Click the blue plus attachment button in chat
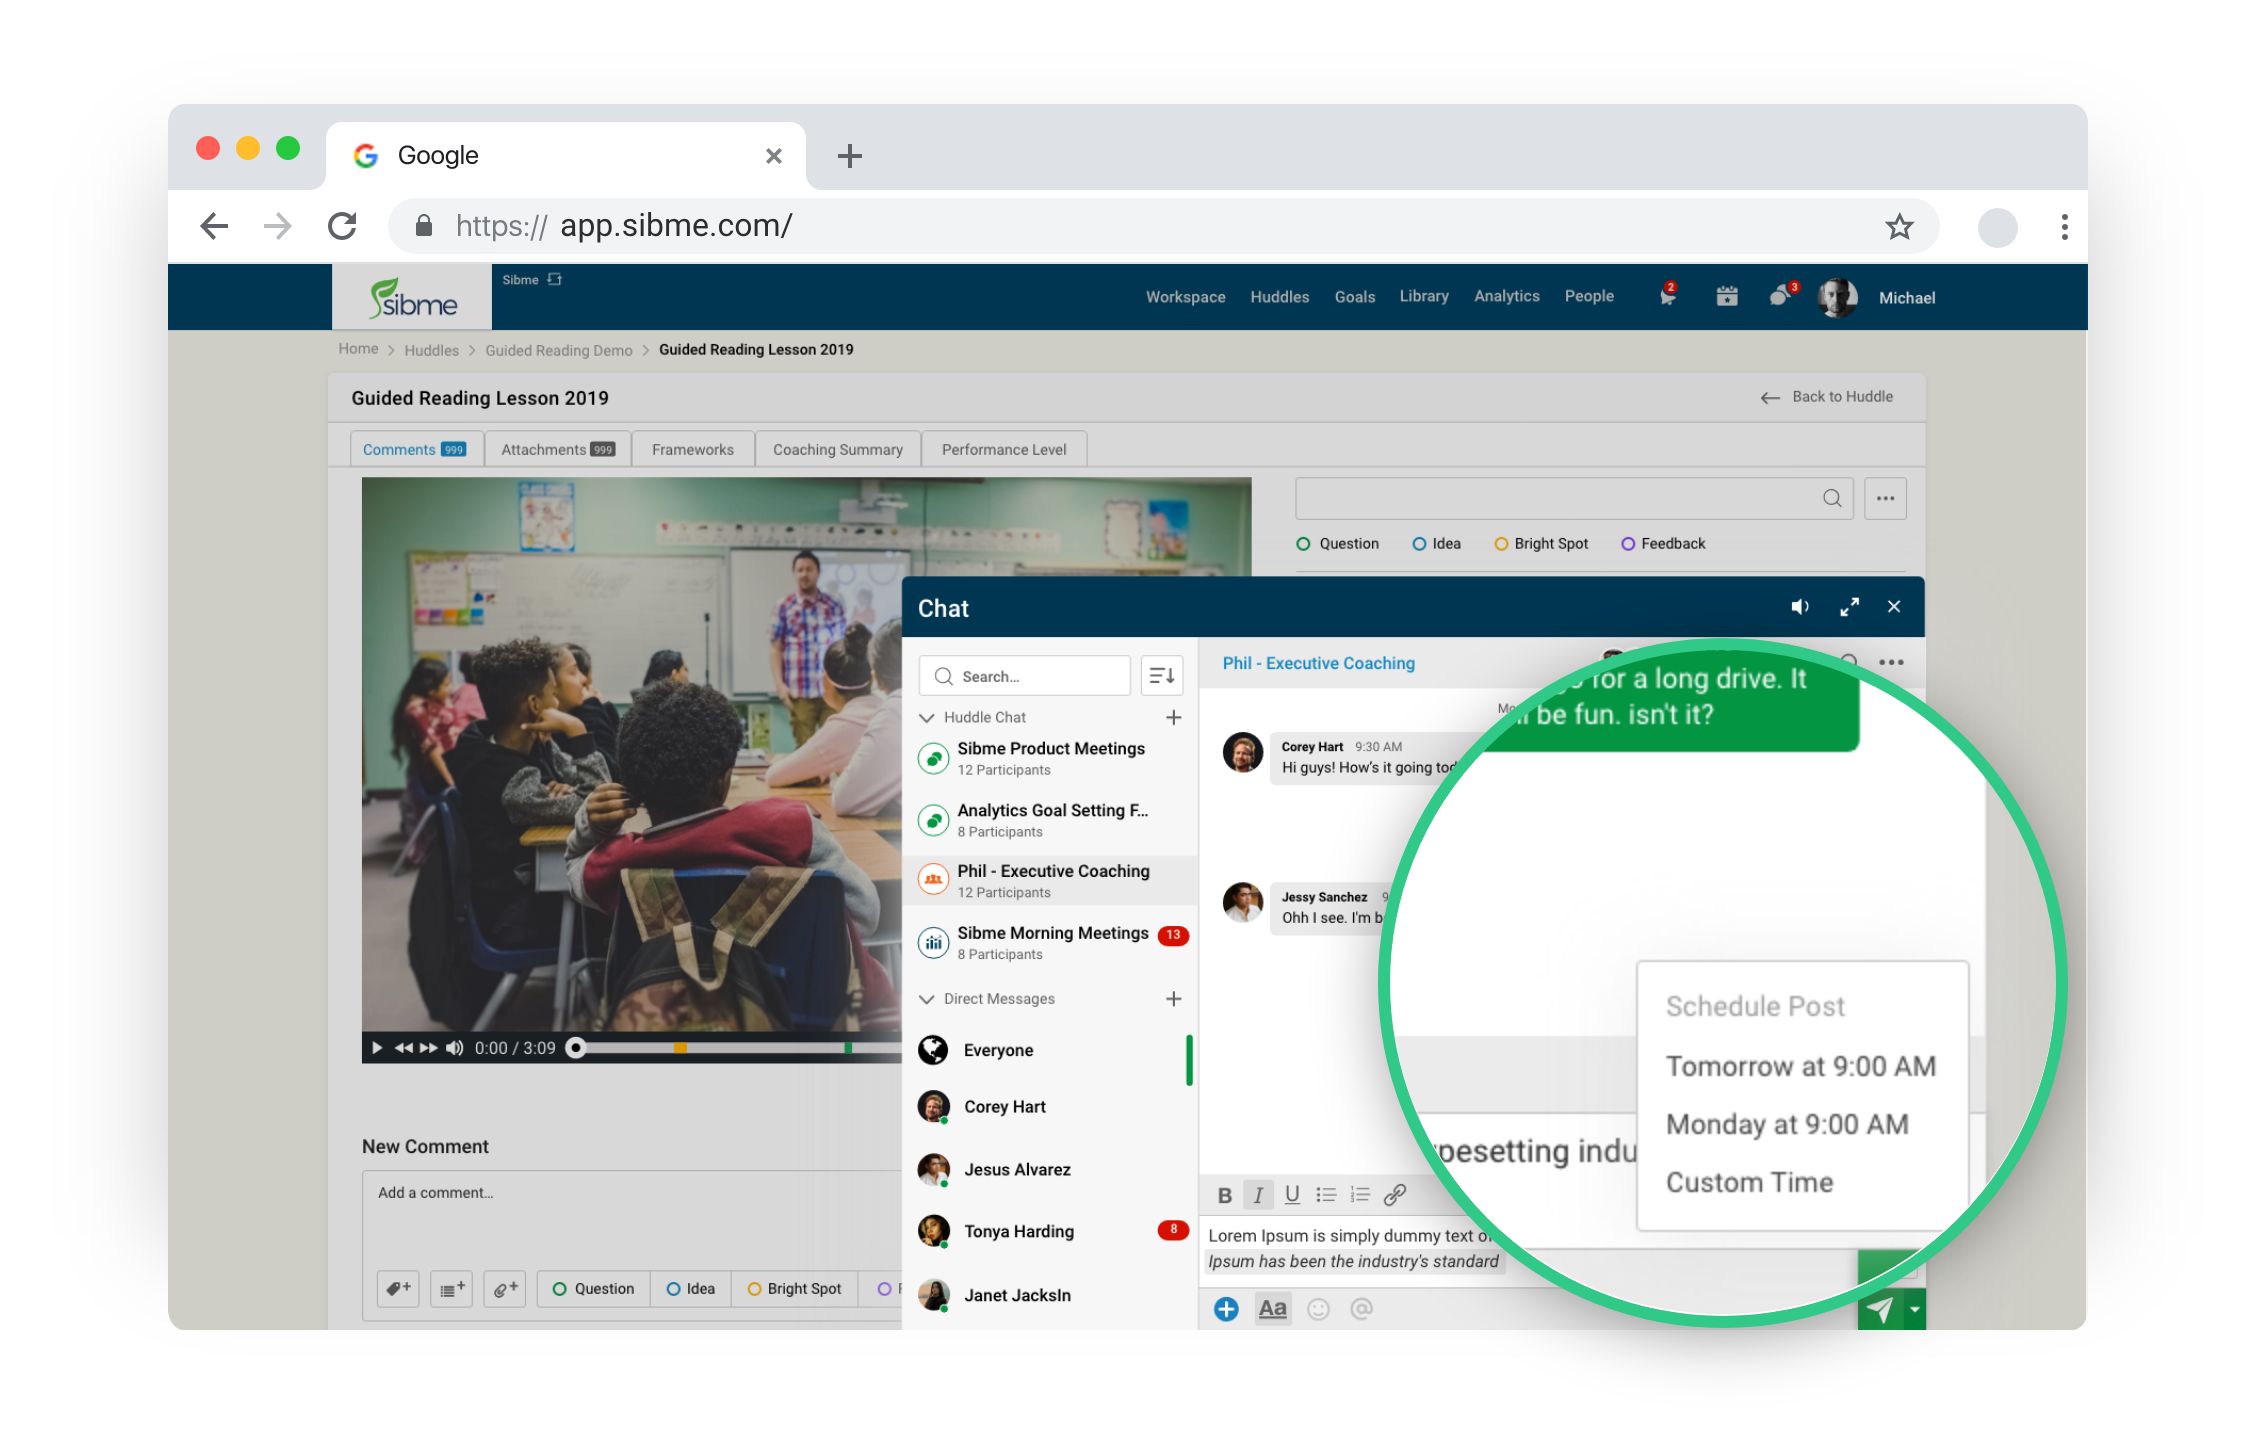Screen dimensions: 2256x1437 (x=1226, y=1309)
